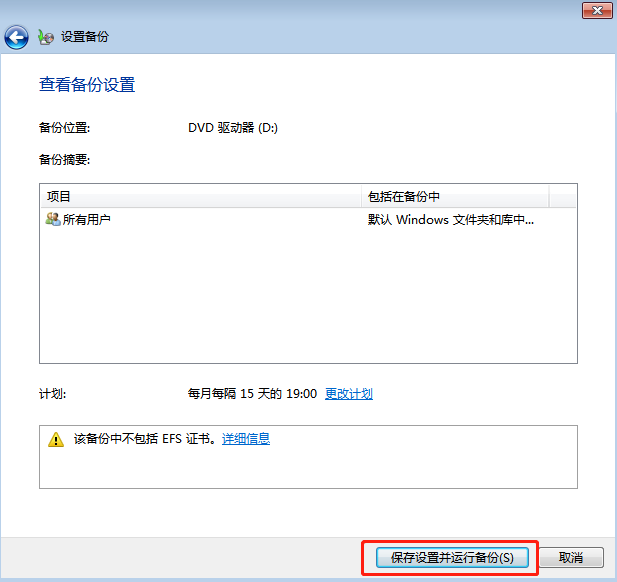Click the 设置备份 window title text

coord(85,37)
